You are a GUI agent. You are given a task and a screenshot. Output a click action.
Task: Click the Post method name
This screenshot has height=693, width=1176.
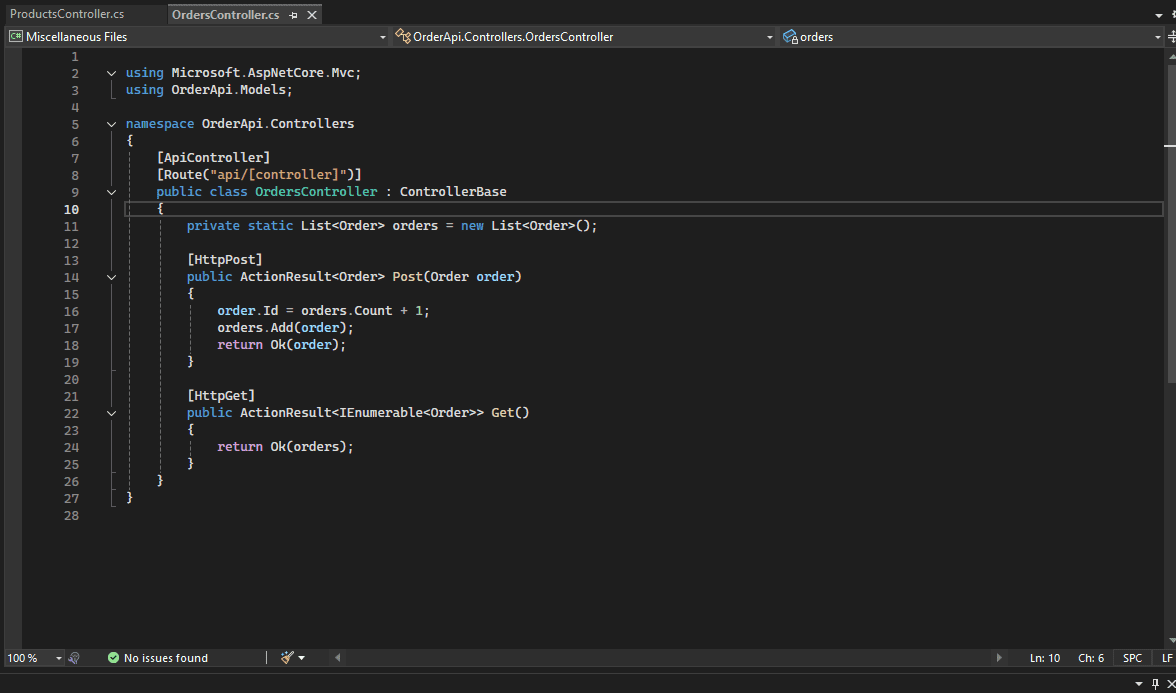click(407, 277)
